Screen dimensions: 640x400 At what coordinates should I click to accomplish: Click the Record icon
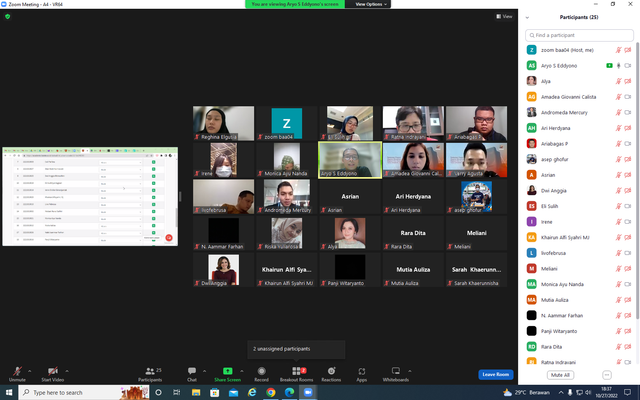click(x=261, y=371)
